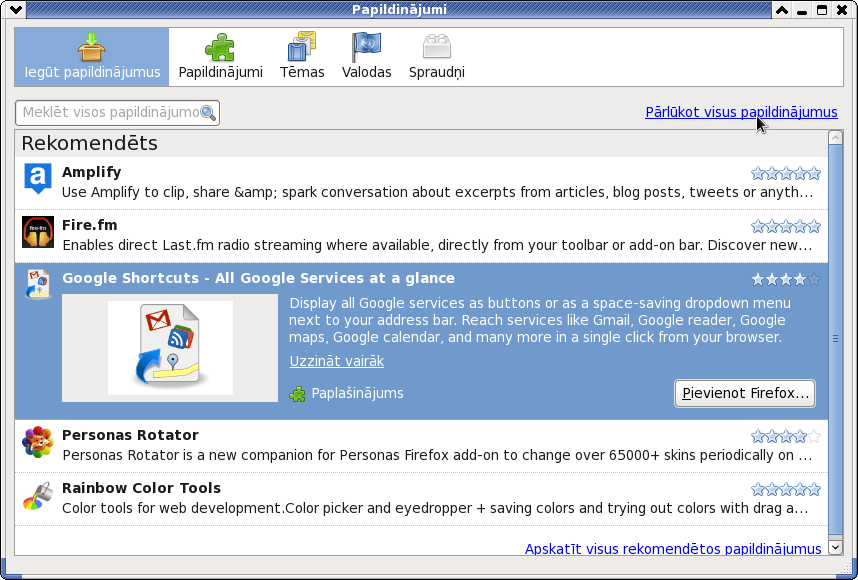Click the vertical scrollbar thumb
The height and width of the screenshot is (580, 858).
836,339
